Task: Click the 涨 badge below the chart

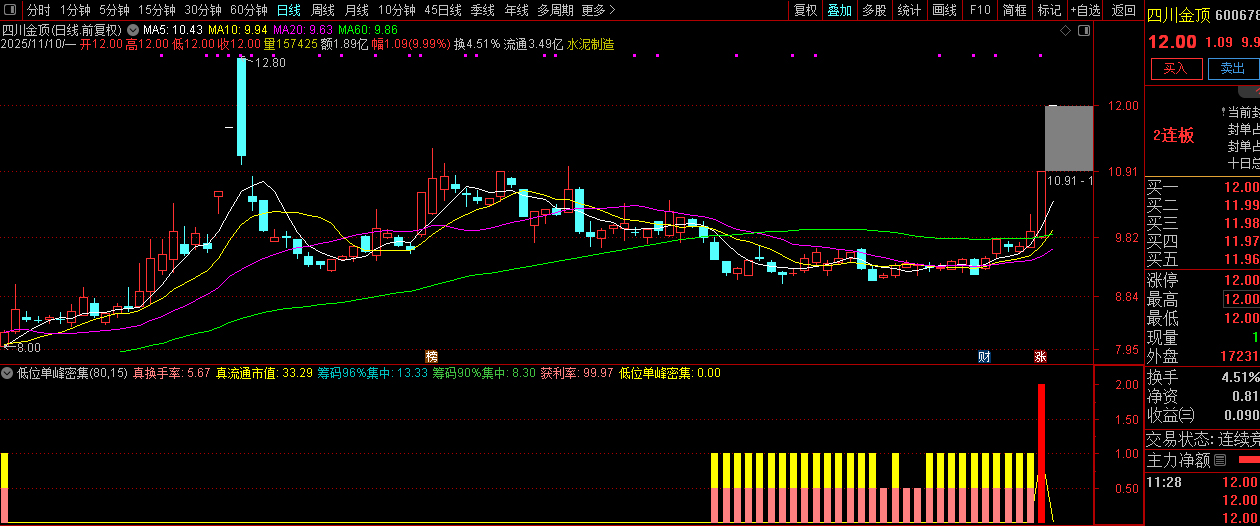Action: click(x=1040, y=356)
